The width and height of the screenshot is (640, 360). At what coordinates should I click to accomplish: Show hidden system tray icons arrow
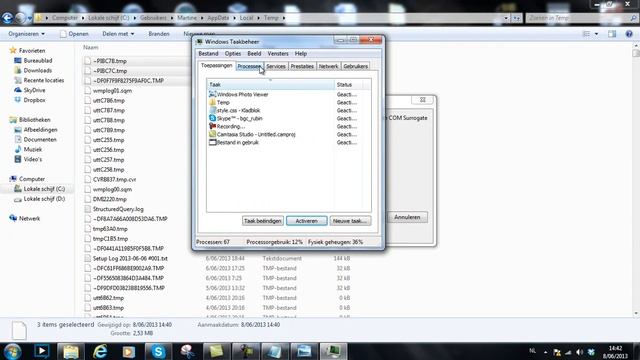coord(546,352)
